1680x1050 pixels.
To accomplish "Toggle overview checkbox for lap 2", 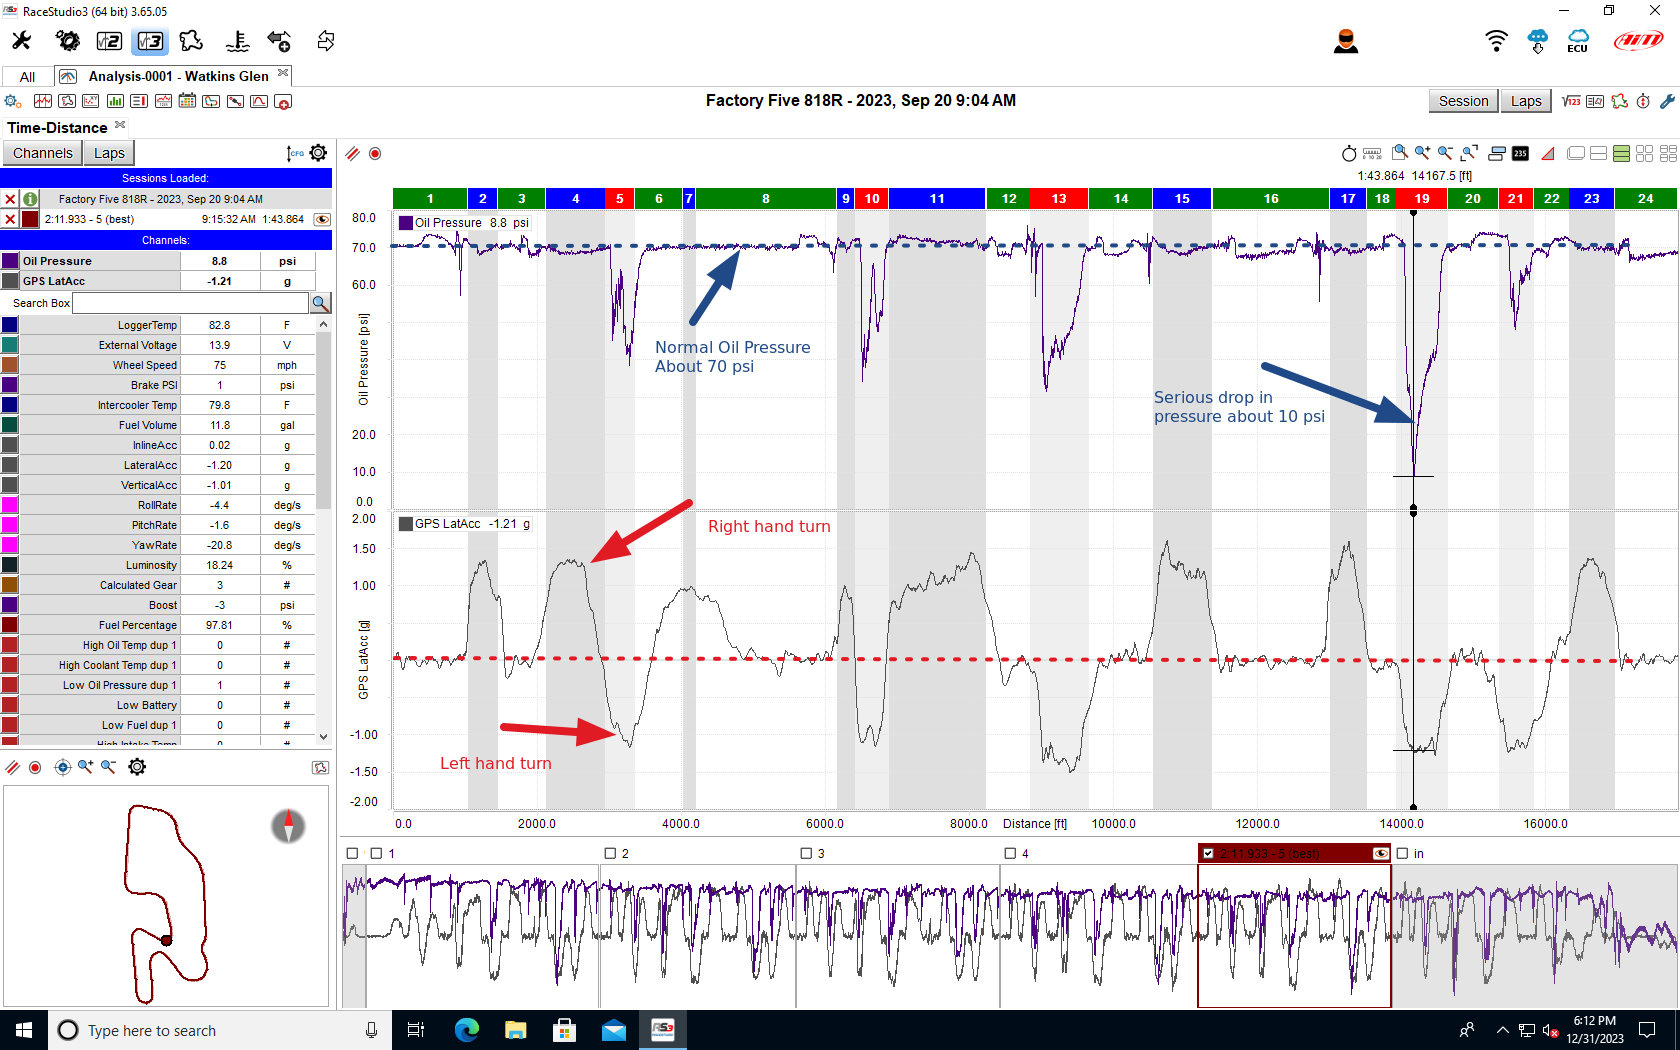I will coord(610,853).
